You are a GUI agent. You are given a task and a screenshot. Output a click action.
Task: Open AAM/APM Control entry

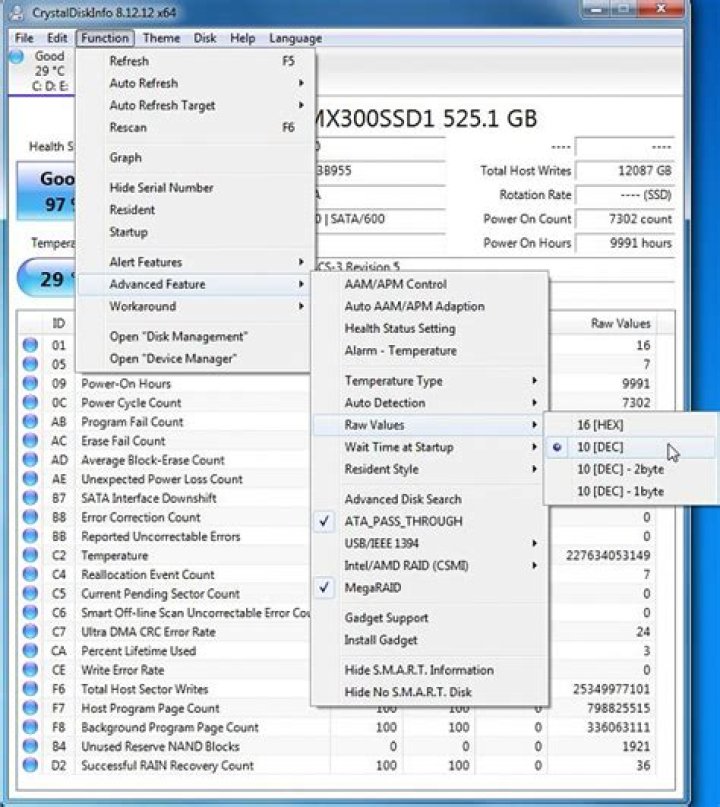[x=430, y=284]
